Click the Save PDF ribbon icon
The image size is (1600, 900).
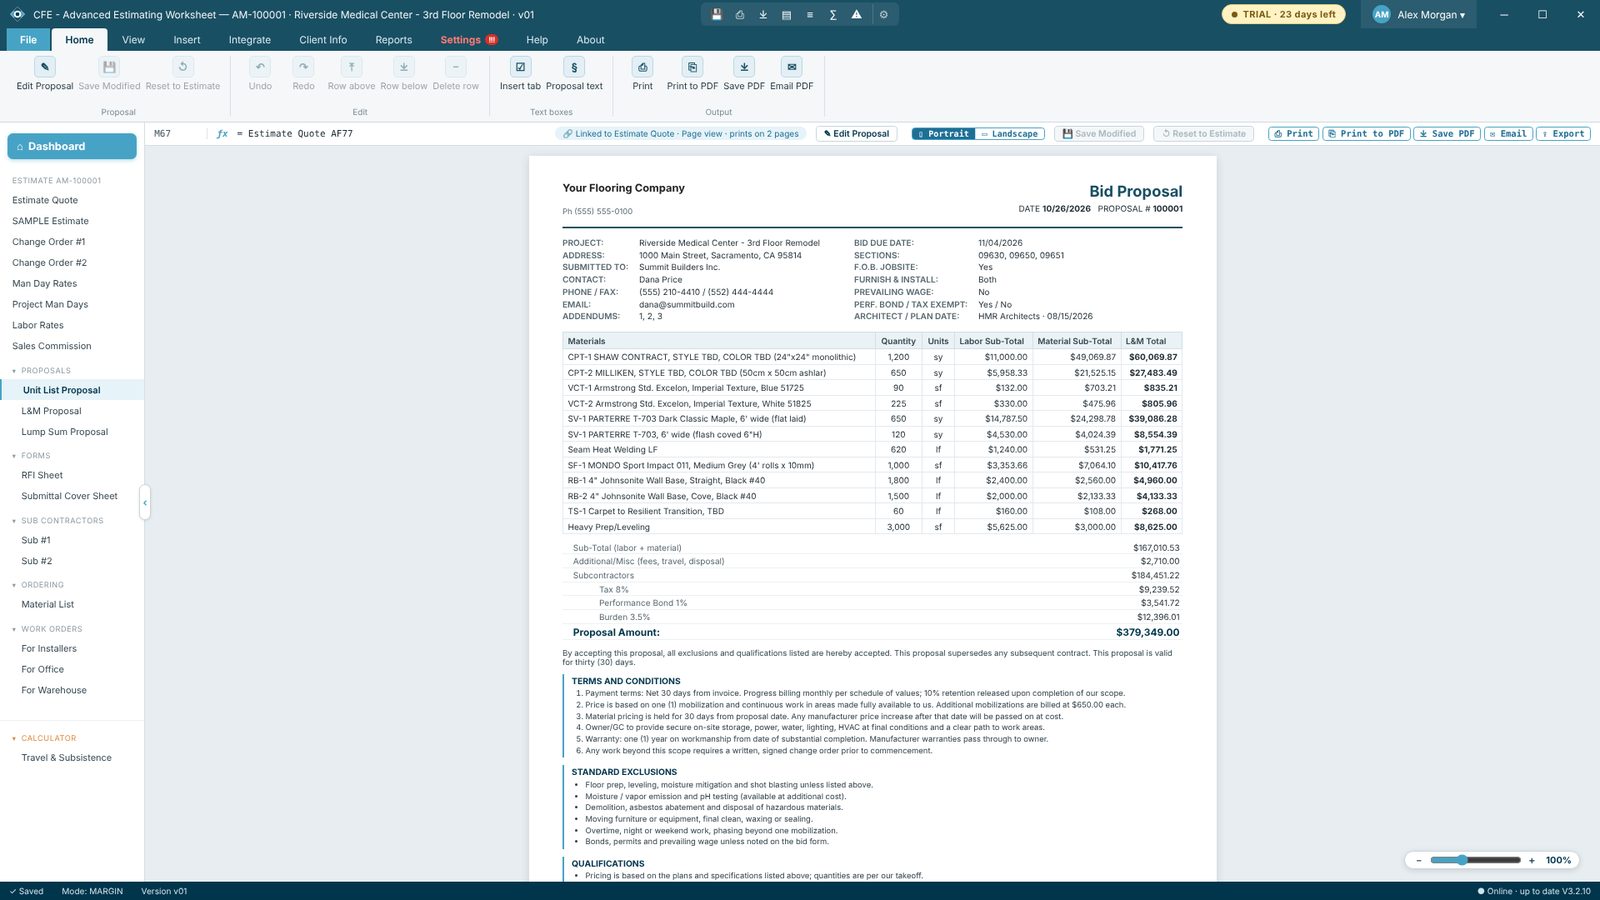[x=744, y=67]
